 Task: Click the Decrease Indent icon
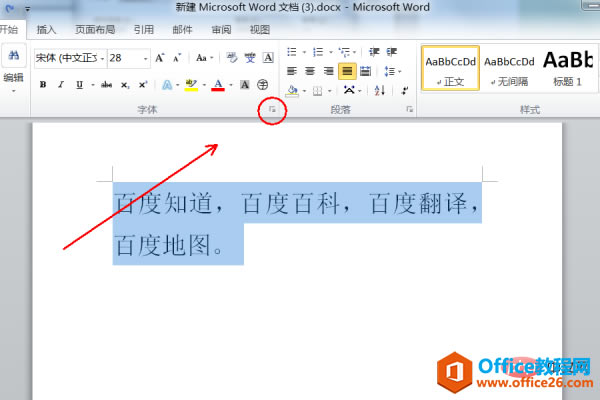tap(374, 52)
